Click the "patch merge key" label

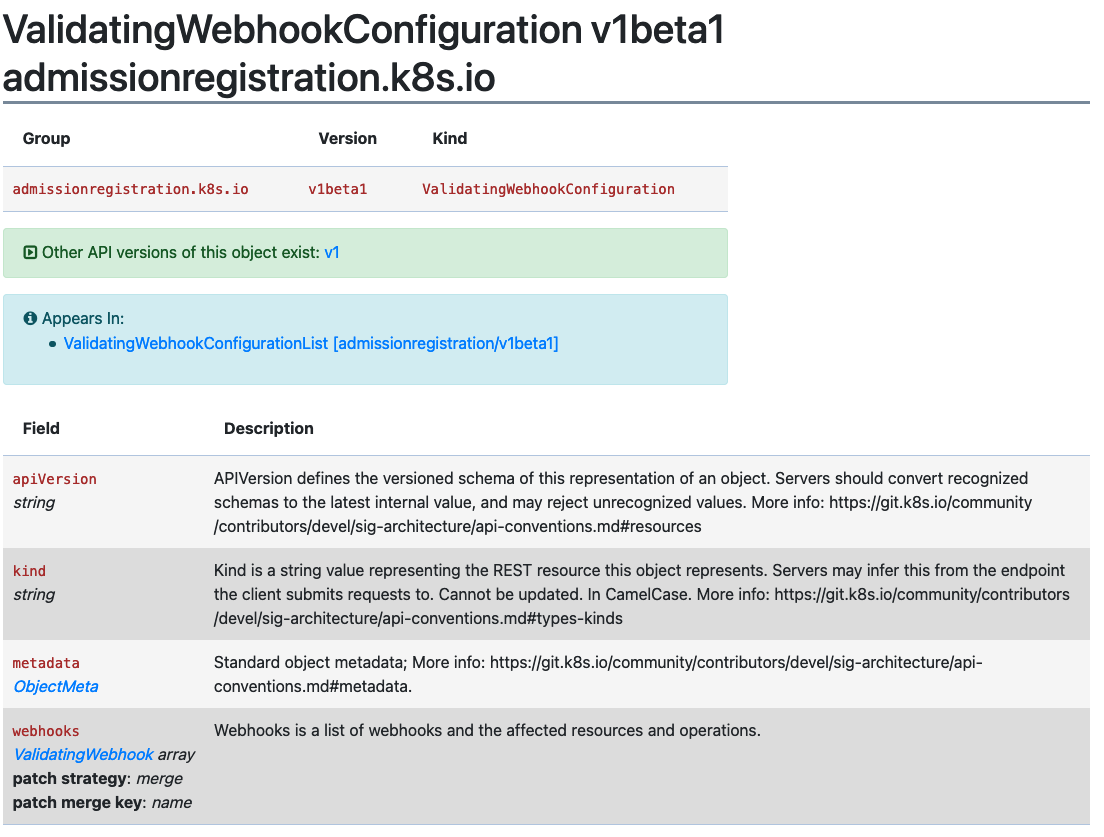pyautogui.click(x=79, y=803)
